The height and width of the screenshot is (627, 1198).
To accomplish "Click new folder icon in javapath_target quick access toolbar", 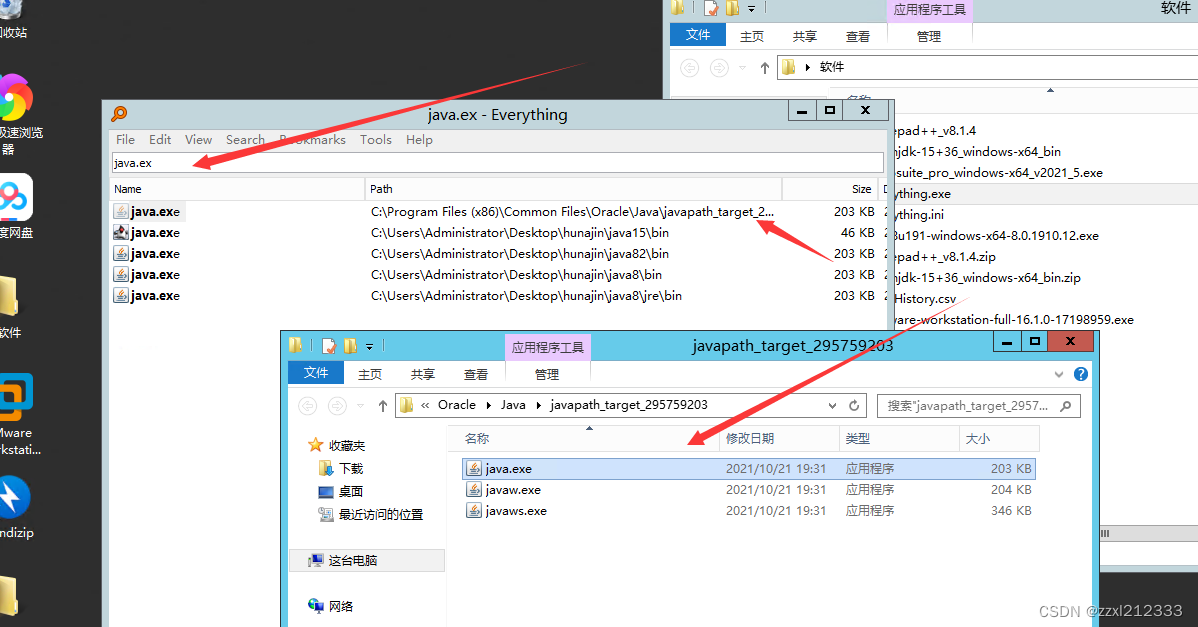I will coord(350,346).
